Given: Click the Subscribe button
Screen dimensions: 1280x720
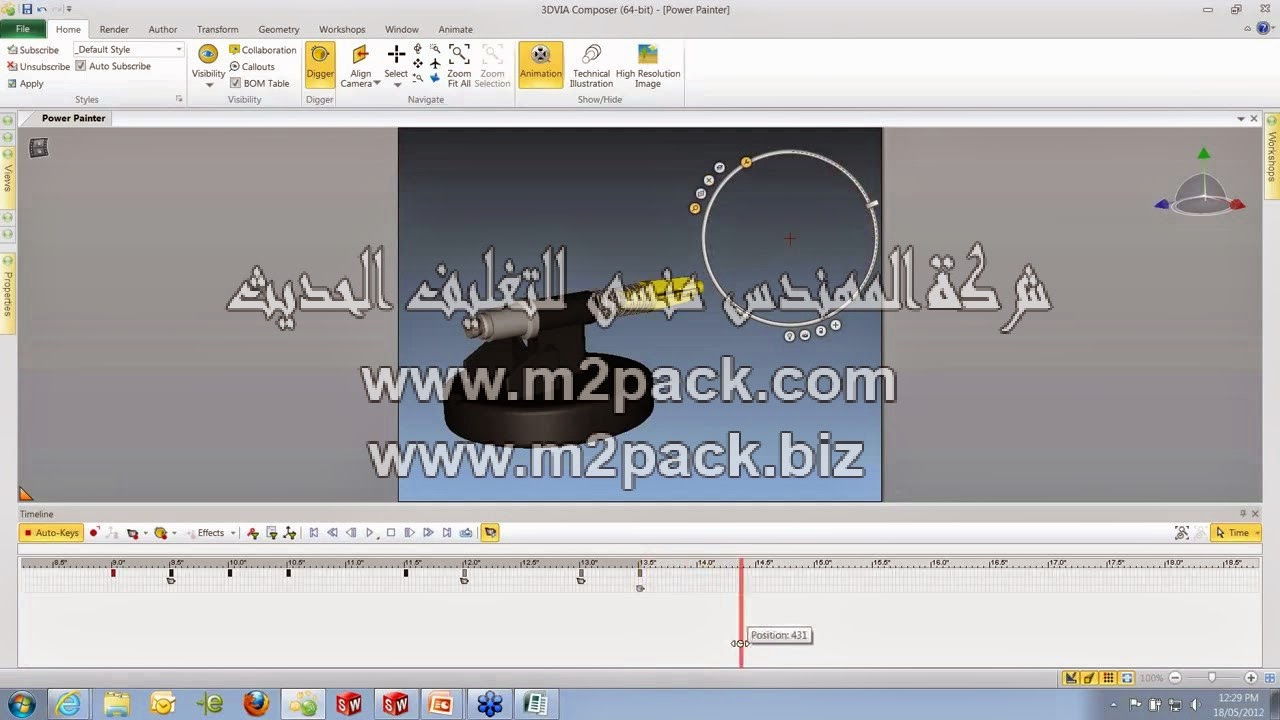Looking at the screenshot, I should pyautogui.click(x=33, y=50).
